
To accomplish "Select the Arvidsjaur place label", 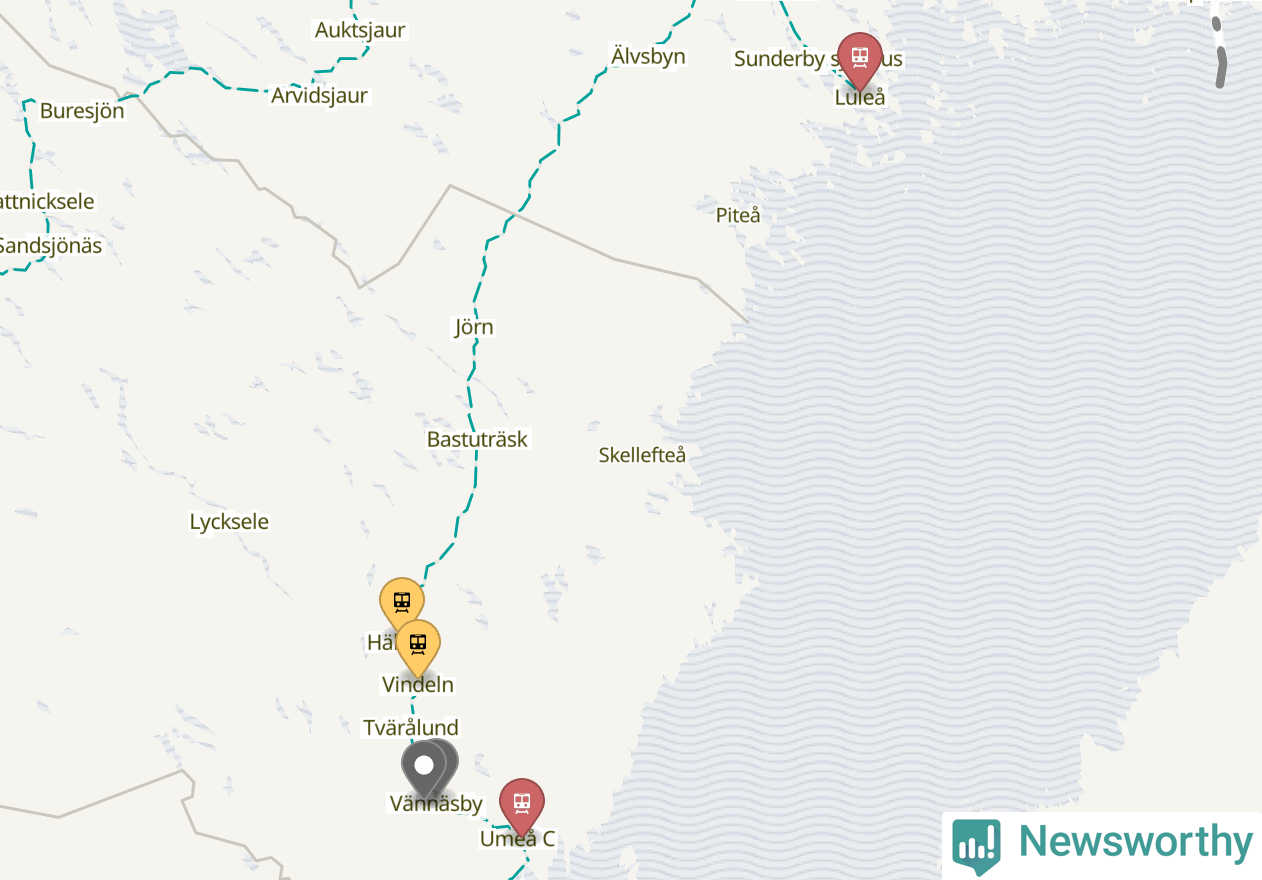I will (319, 96).
